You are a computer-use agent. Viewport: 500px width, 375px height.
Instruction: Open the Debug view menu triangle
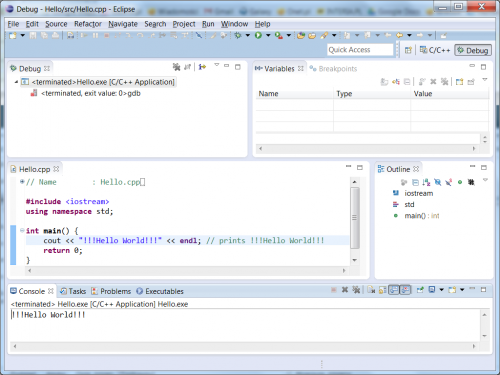coord(217,65)
